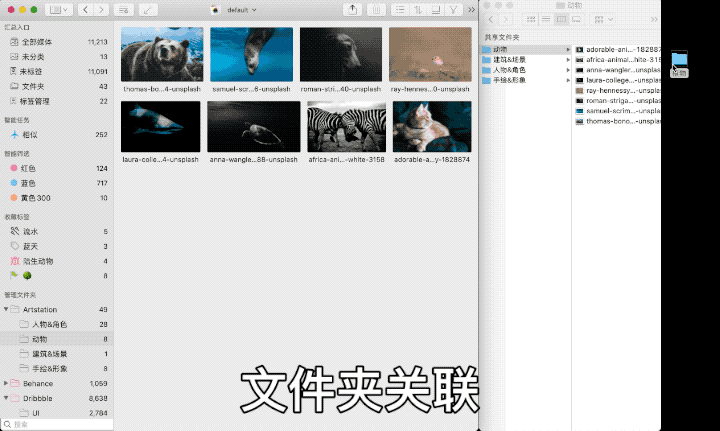Screen dimensions: 720x431
Task: Open the roman-stri dark animal thumbnail
Action: pos(341,54)
